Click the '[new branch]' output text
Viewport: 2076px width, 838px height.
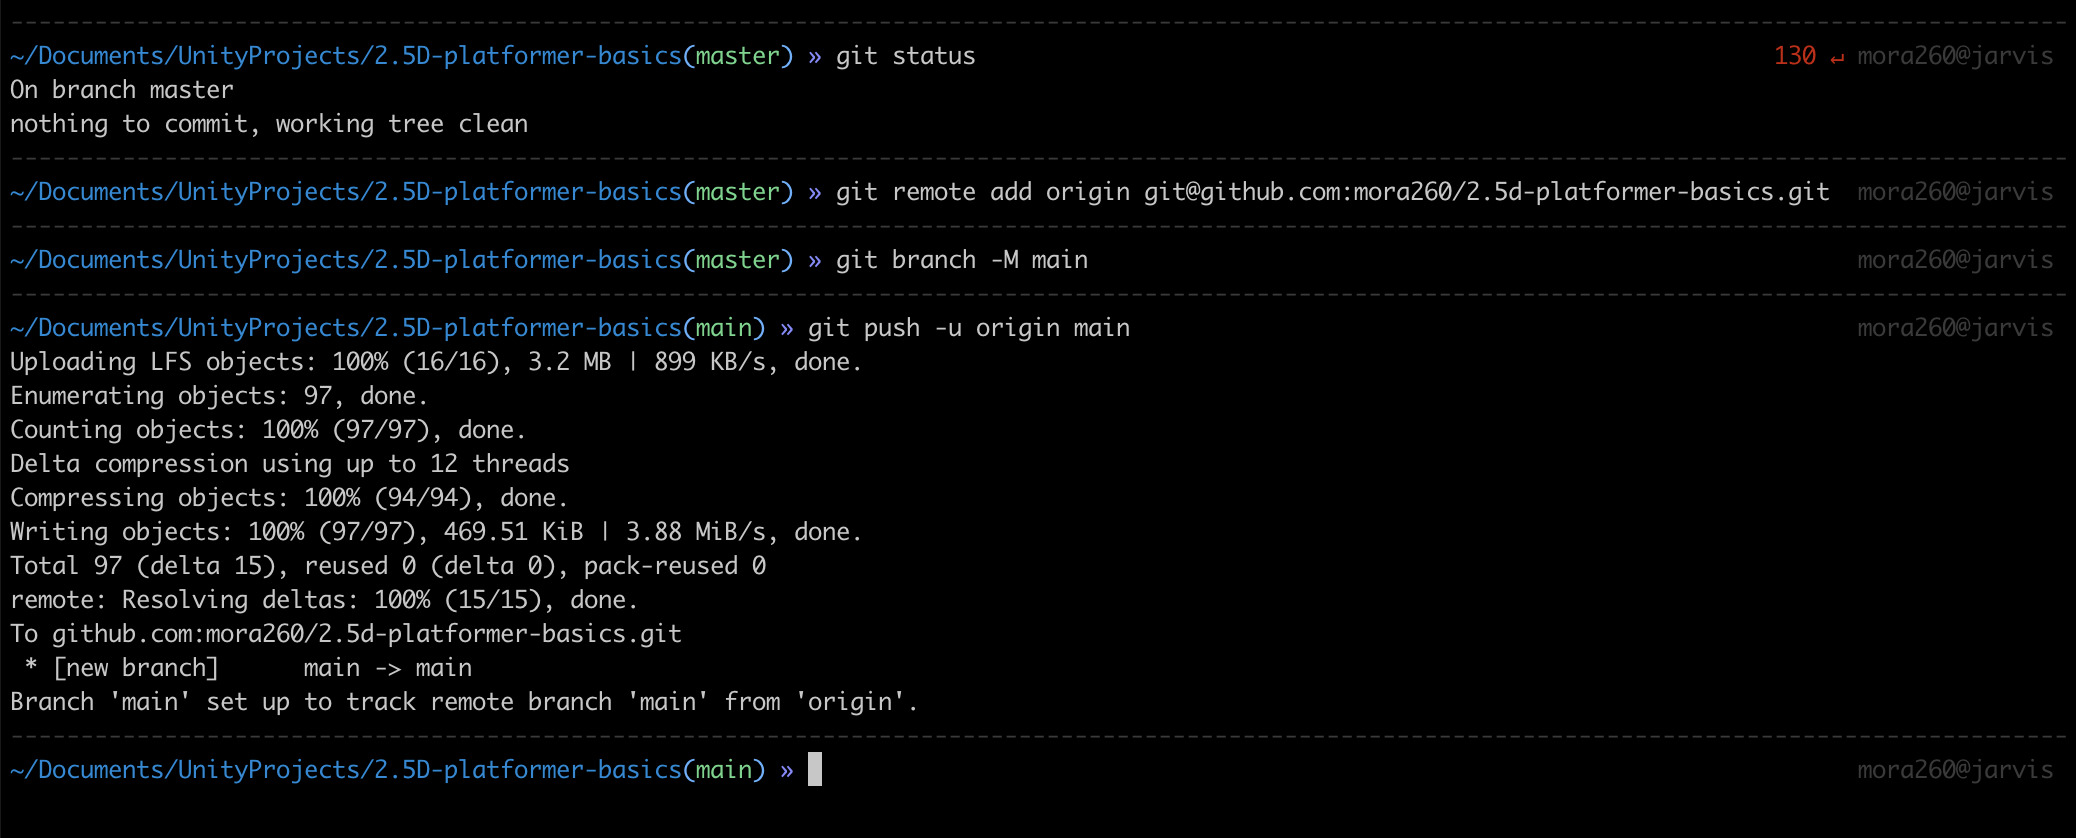click(x=136, y=668)
